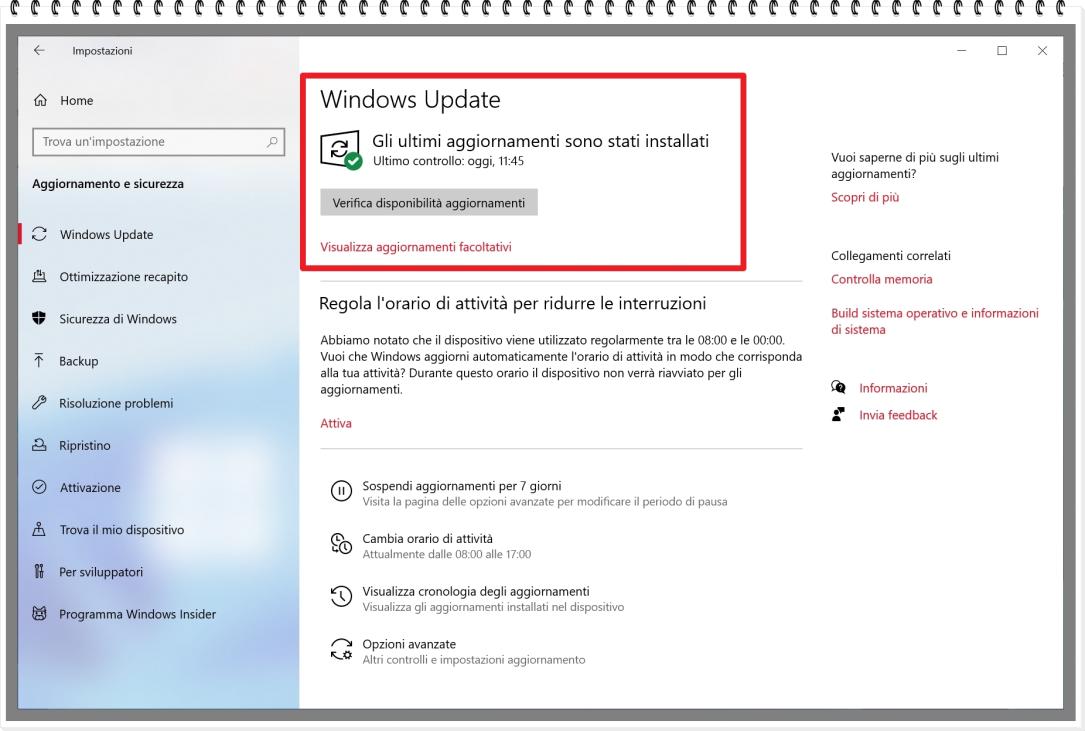This screenshot has width=1085, height=731.
Task: Open Visualizza aggiornamenti facoltativi link
Action: coord(416,247)
